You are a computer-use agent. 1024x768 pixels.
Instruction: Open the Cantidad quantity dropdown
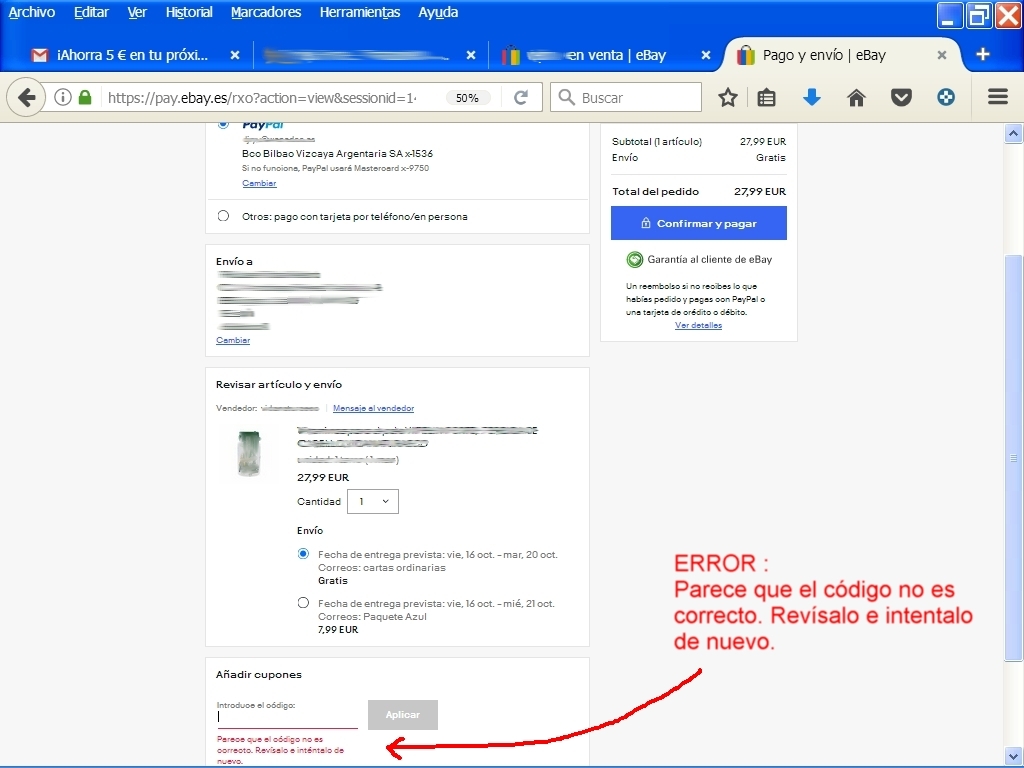coord(373,502)
